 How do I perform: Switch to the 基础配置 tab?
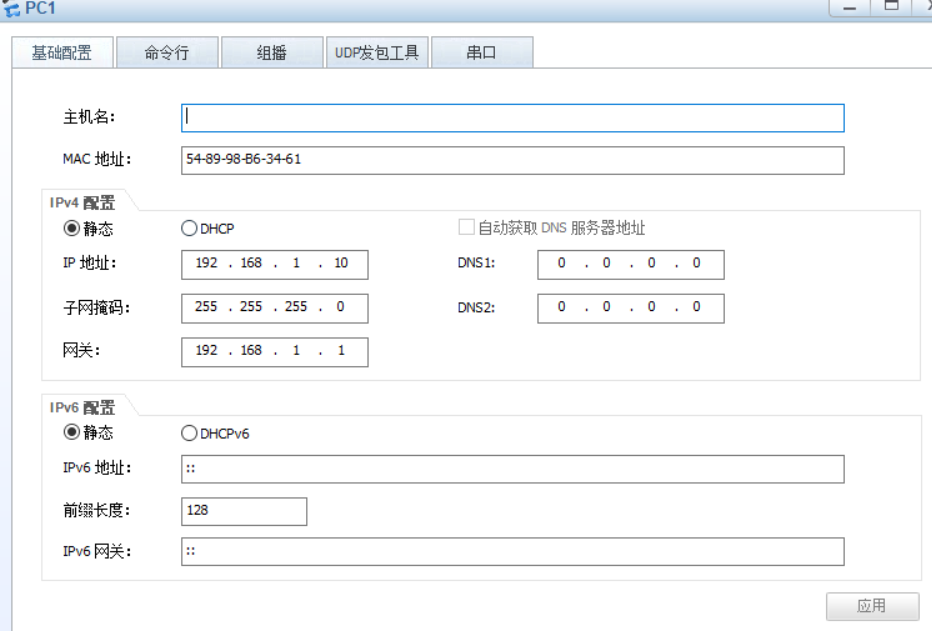(62, 53)
